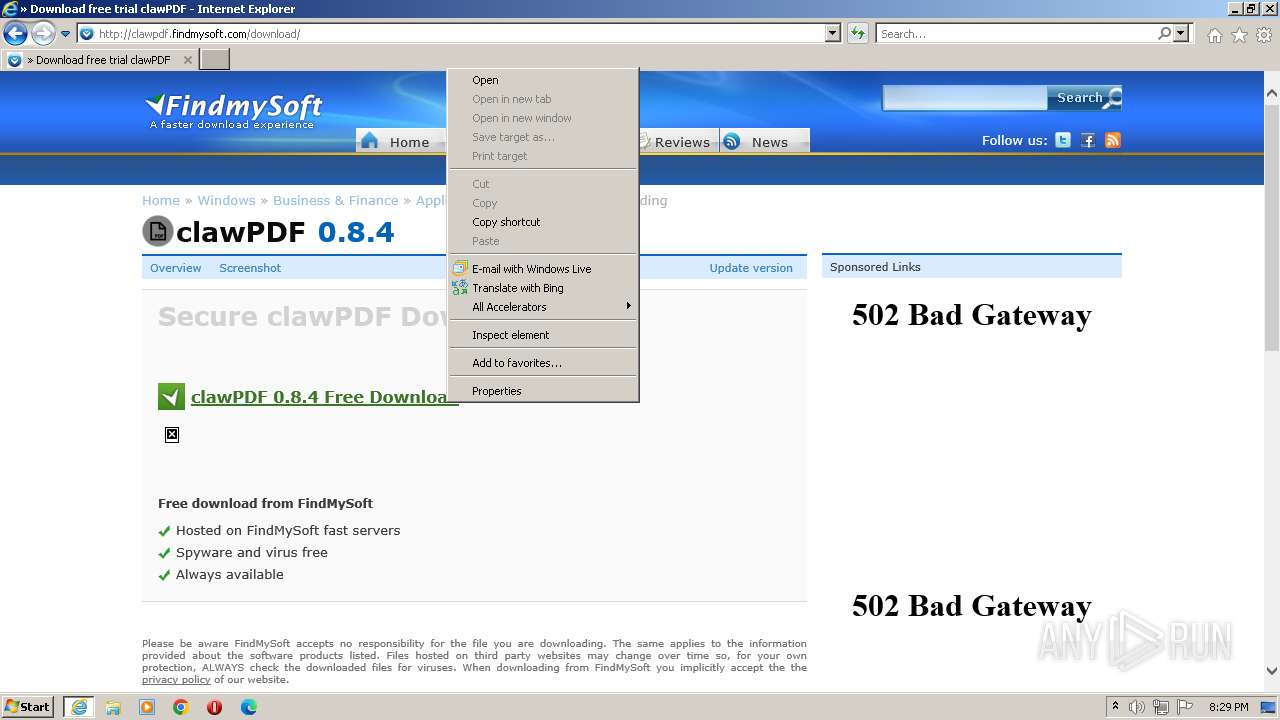Click the search magnifier icon in toolbar
Viewport: 1280px width, 720px height.
tap(1165, 34)
